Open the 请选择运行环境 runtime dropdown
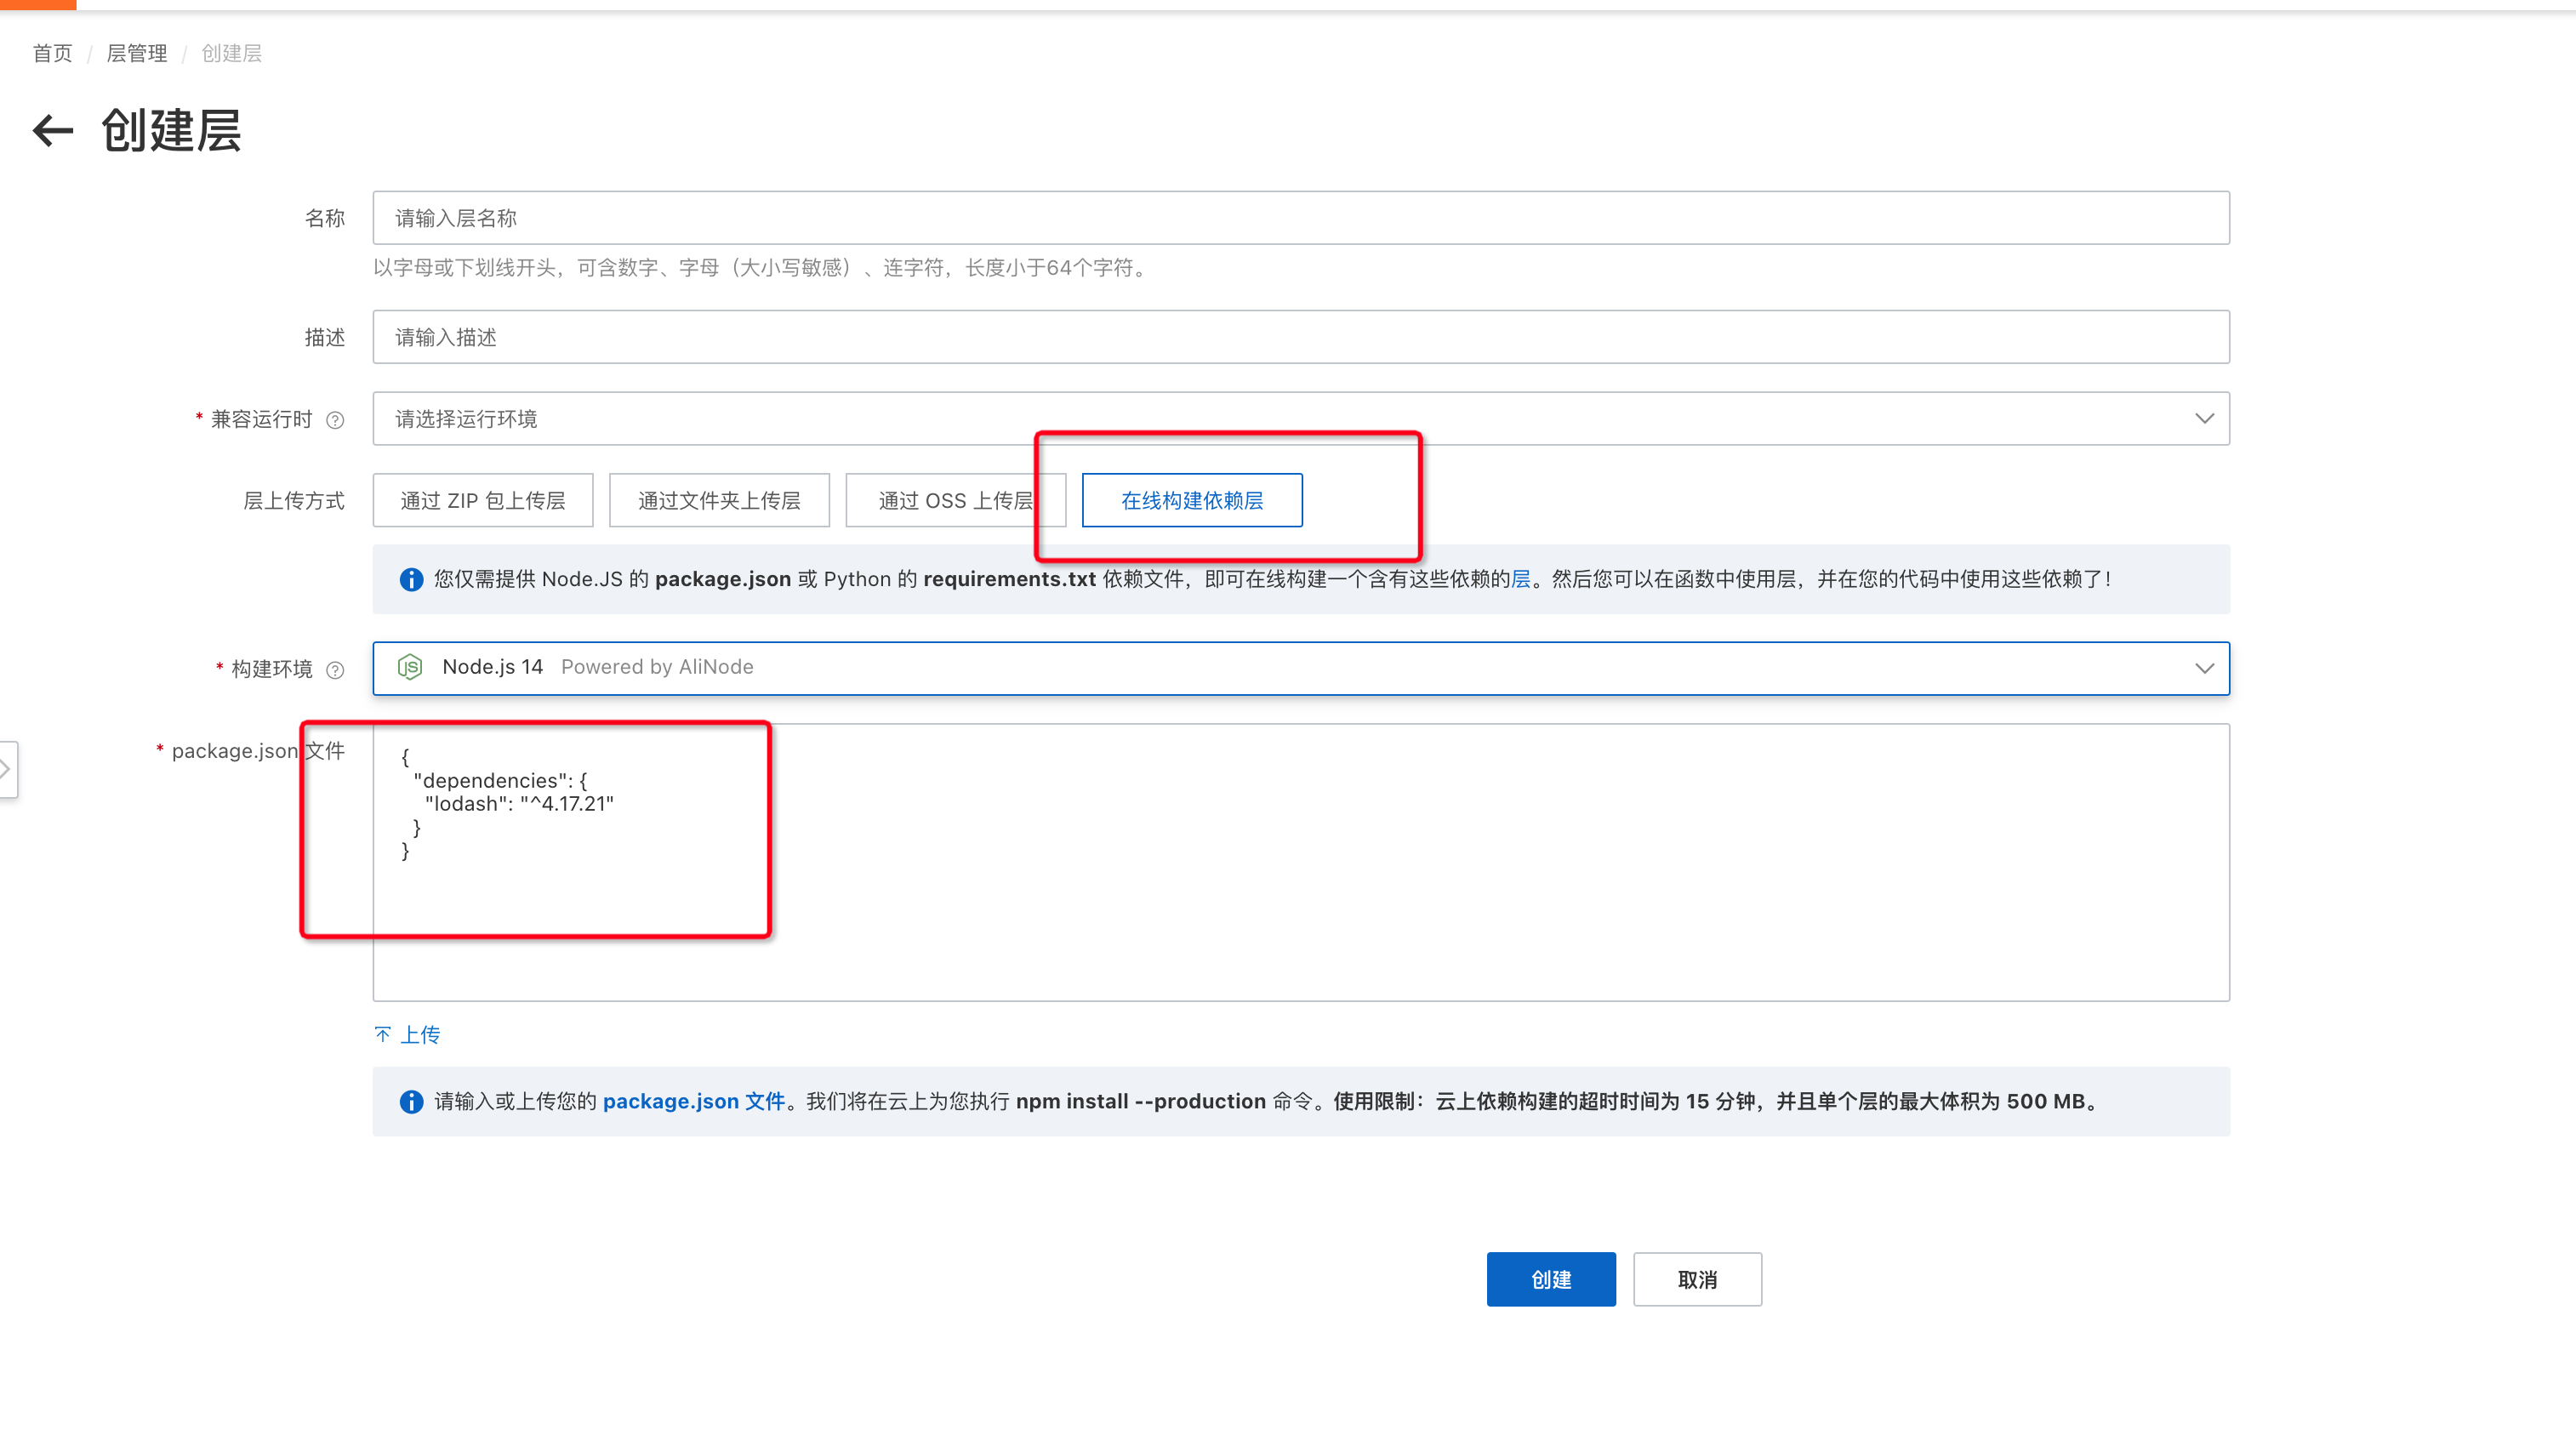The height and width of the screenshot is (1441, 2576). [1301, 418]
